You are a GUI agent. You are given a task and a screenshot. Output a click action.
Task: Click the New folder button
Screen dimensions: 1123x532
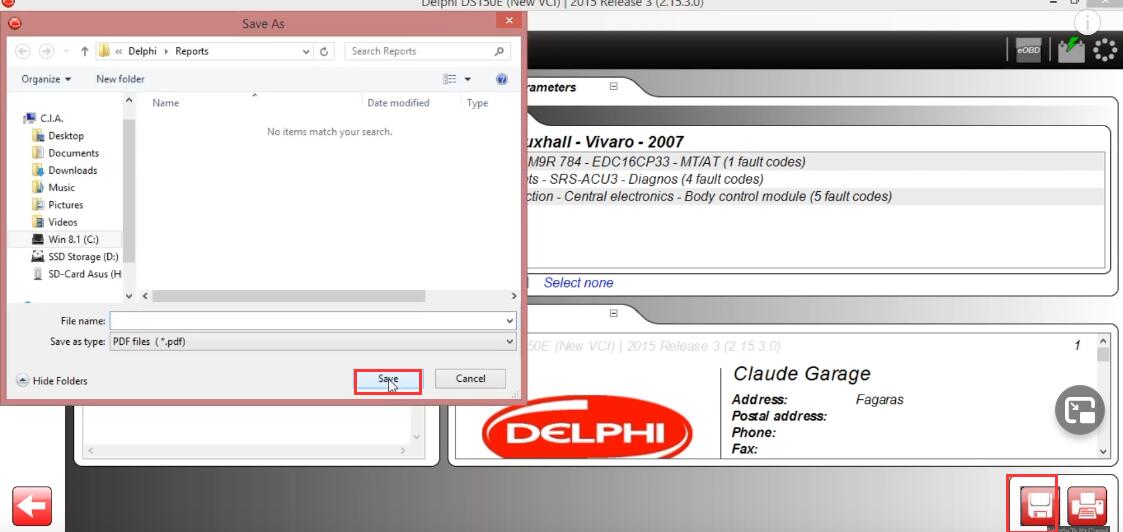[120, 79]
